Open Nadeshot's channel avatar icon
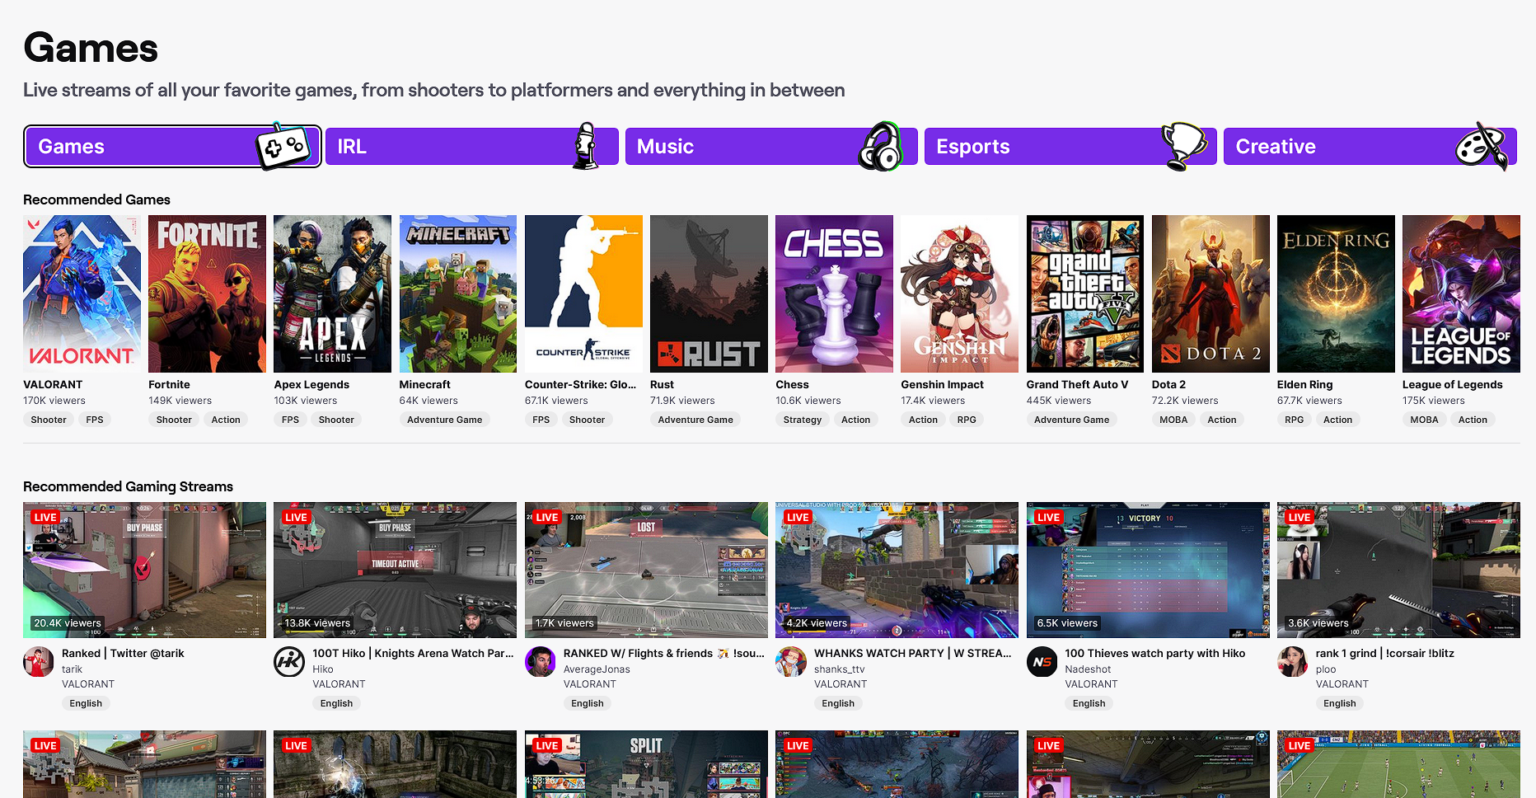The height and width of the screenshot is (798, 1536). (1042, 662)
